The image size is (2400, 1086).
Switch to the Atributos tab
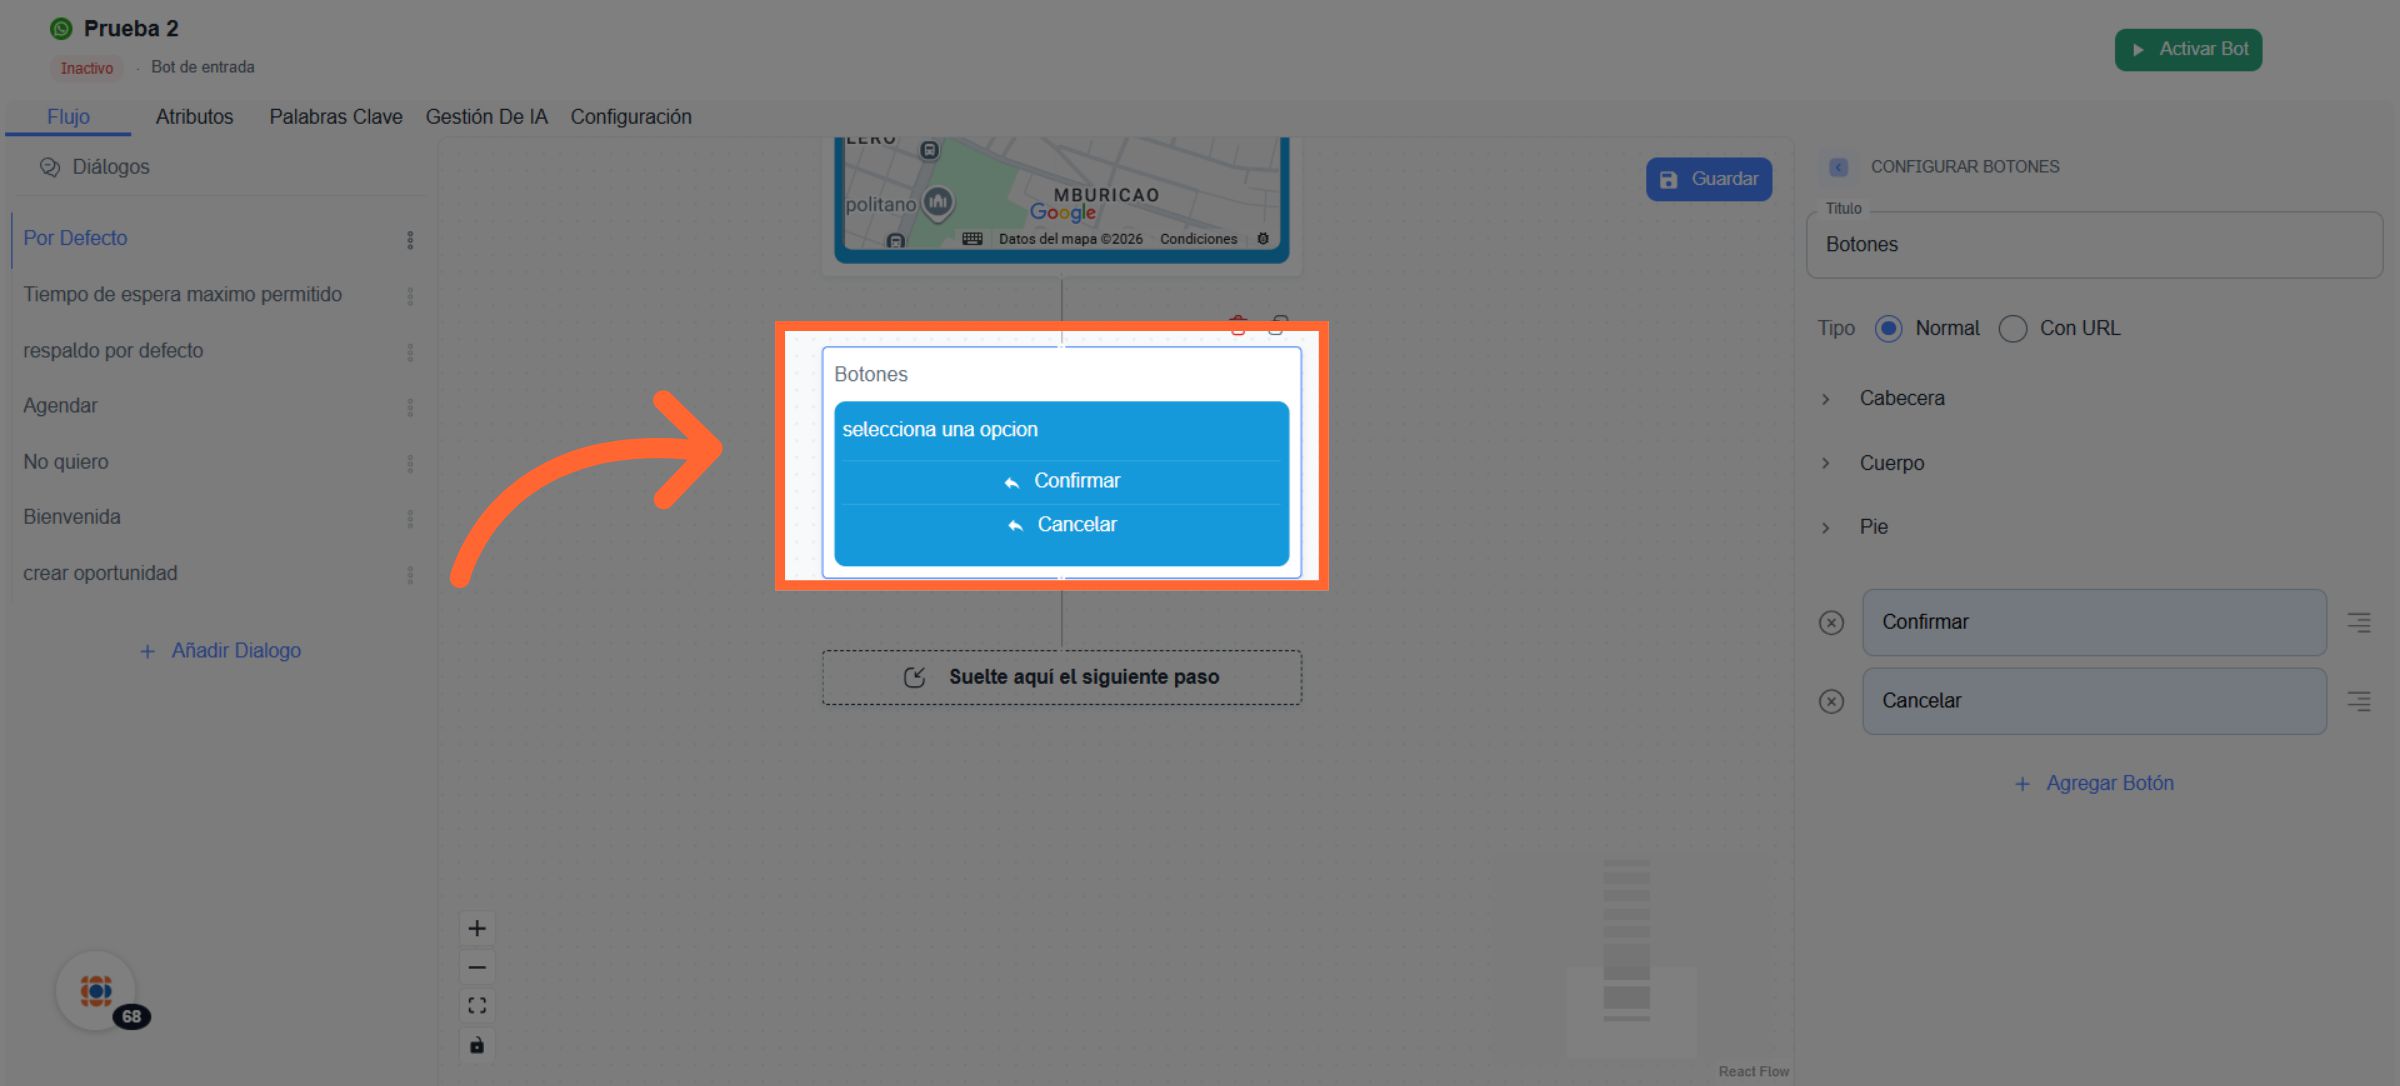(194, 117)
